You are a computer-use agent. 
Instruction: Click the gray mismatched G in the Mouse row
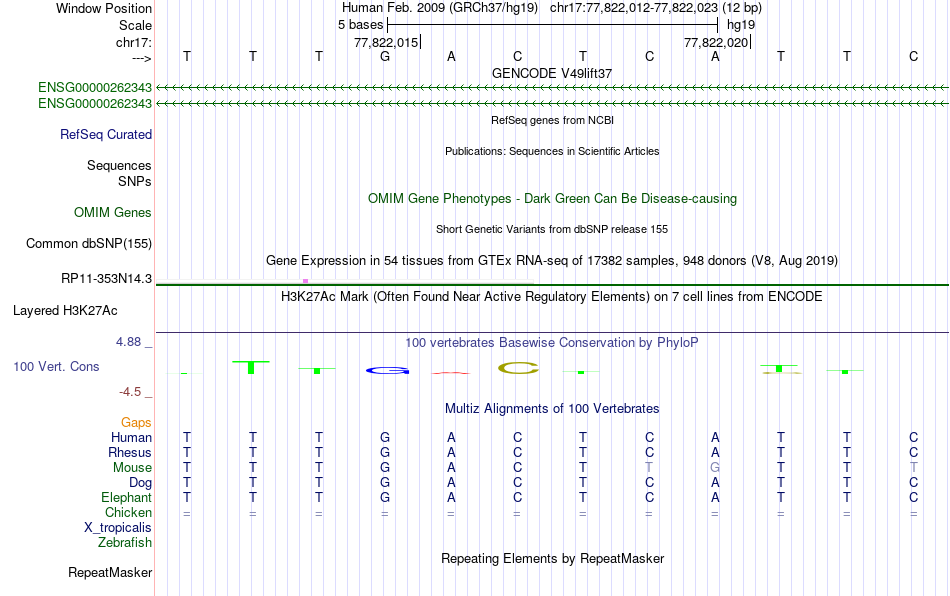pos(715,468)
